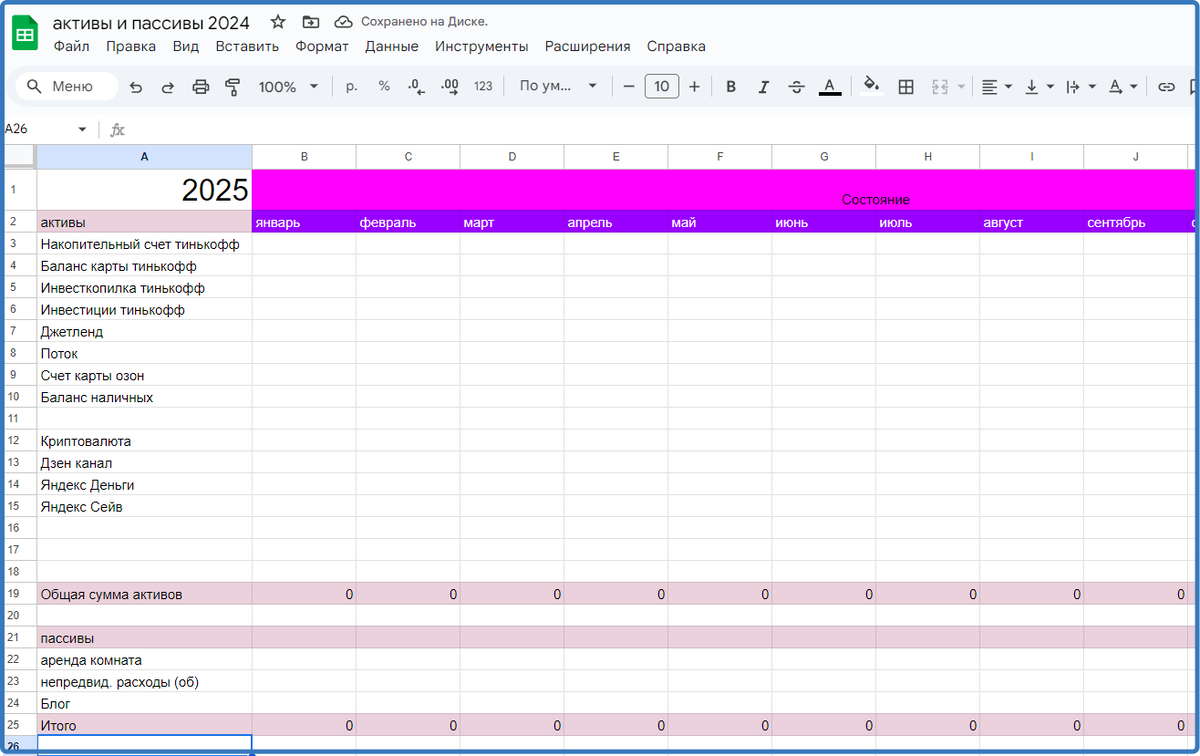1200x756 pixels.
Task: Click the select-all corner box
Action: click(20, 157)
